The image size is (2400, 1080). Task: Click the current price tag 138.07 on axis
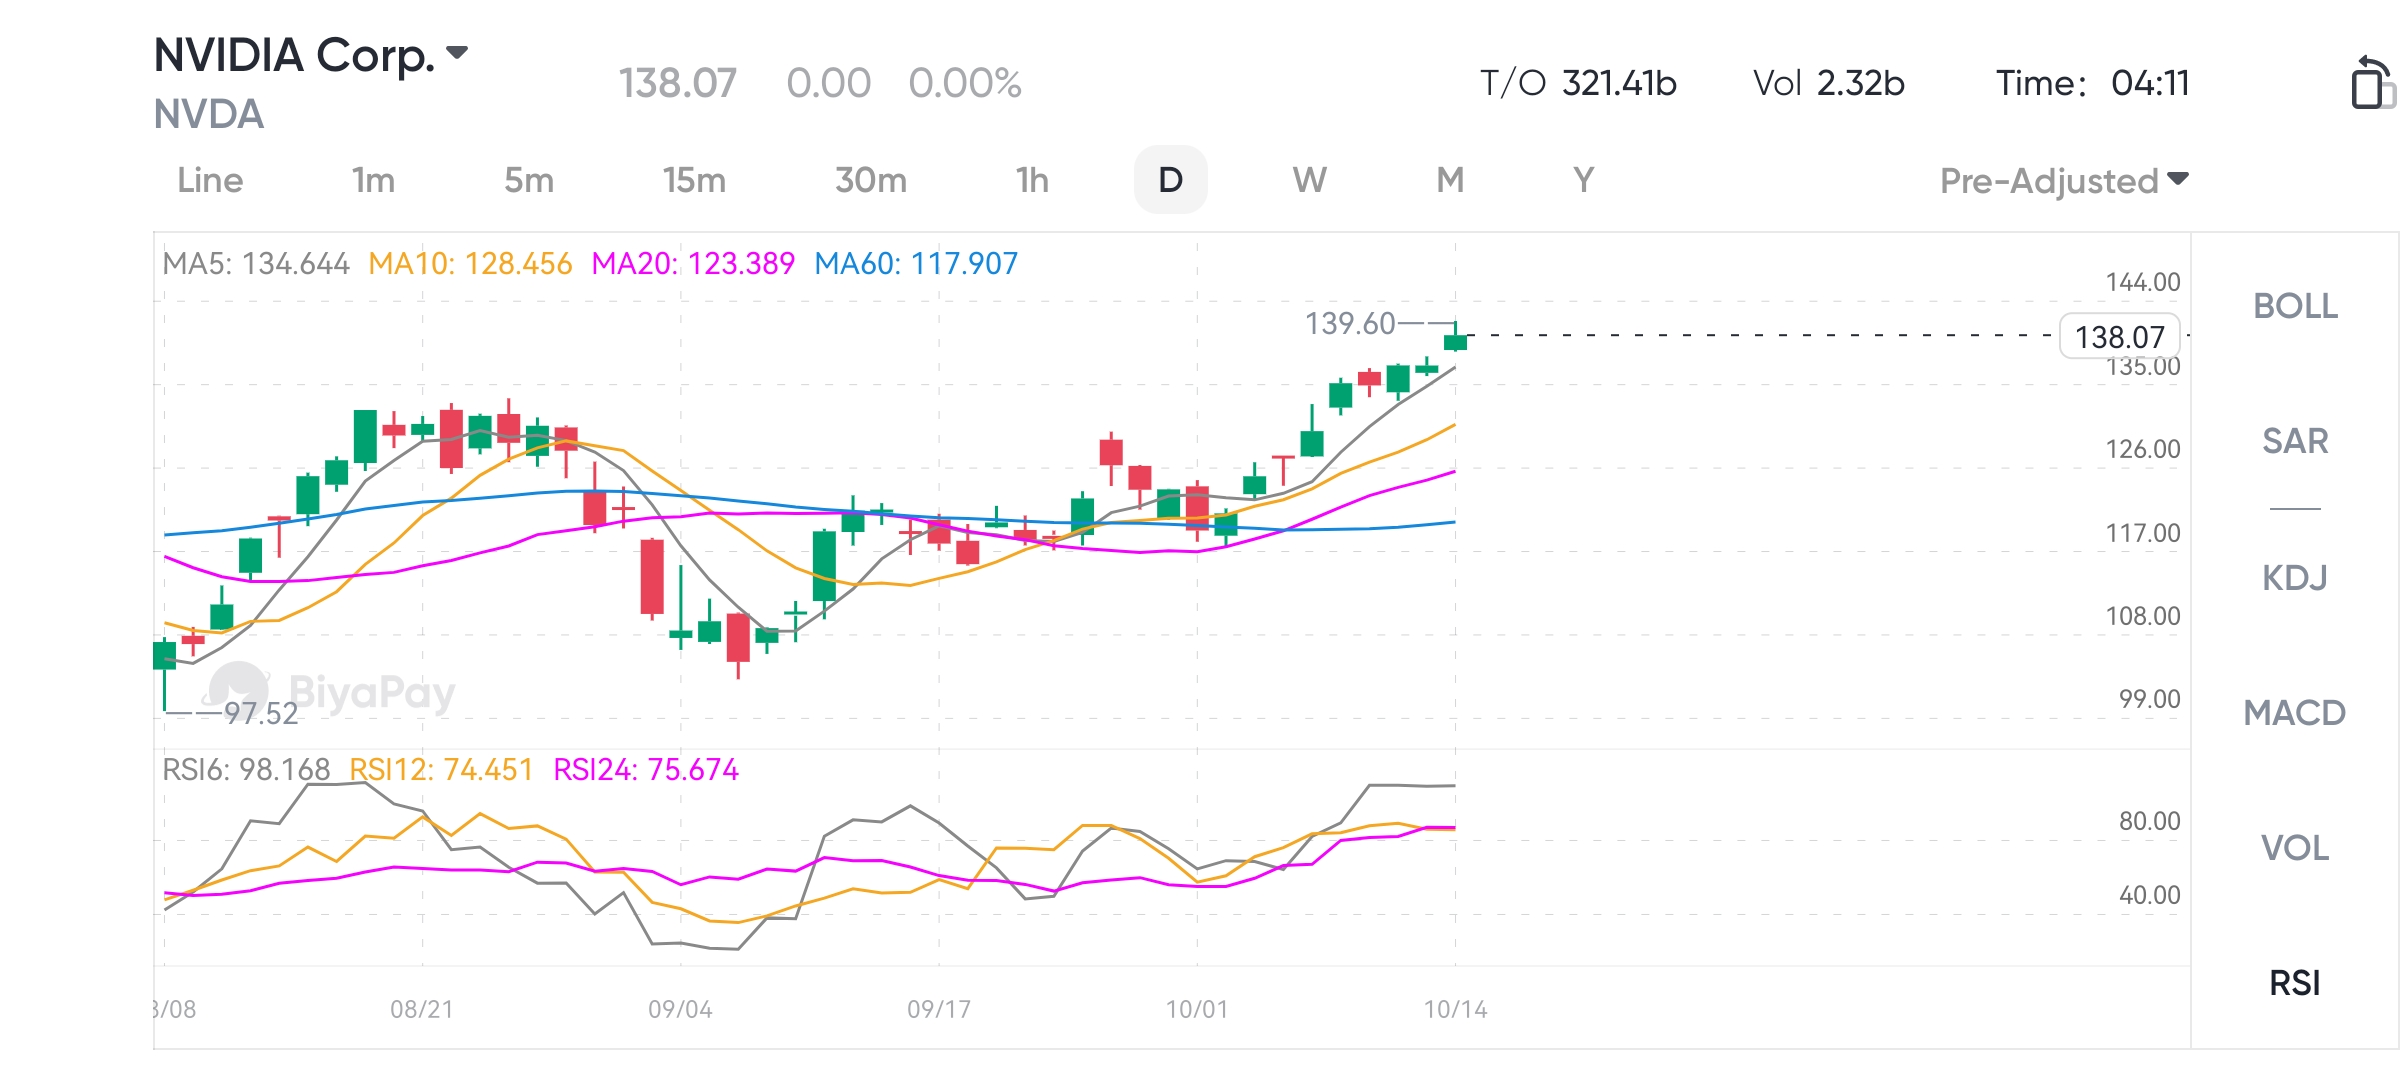[2119, 337]
